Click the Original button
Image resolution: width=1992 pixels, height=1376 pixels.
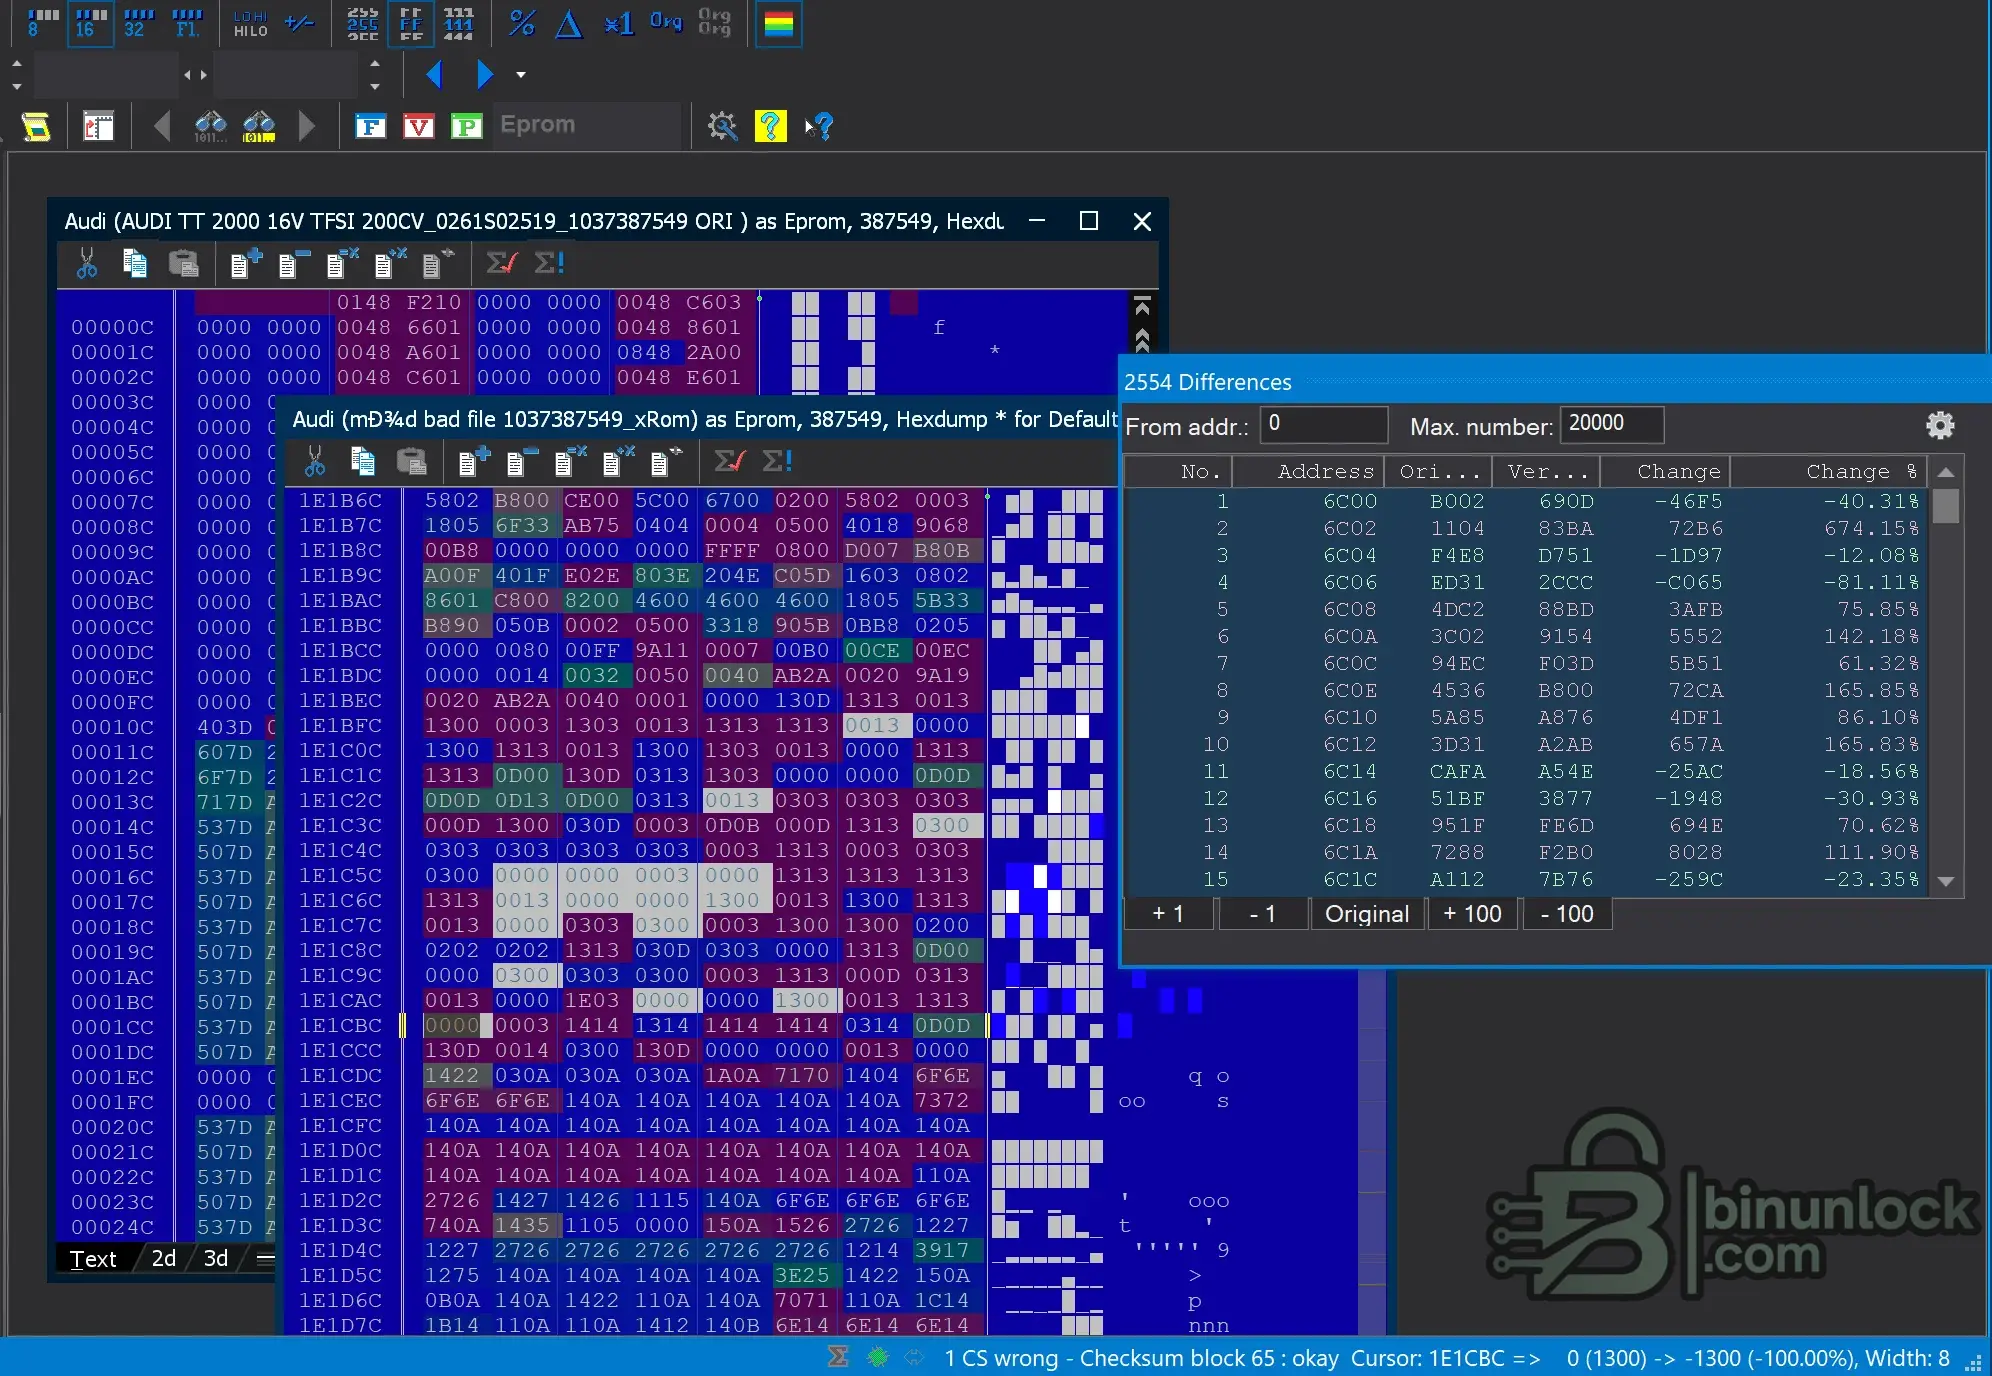pyautogui.click(x=1367, y=914)
